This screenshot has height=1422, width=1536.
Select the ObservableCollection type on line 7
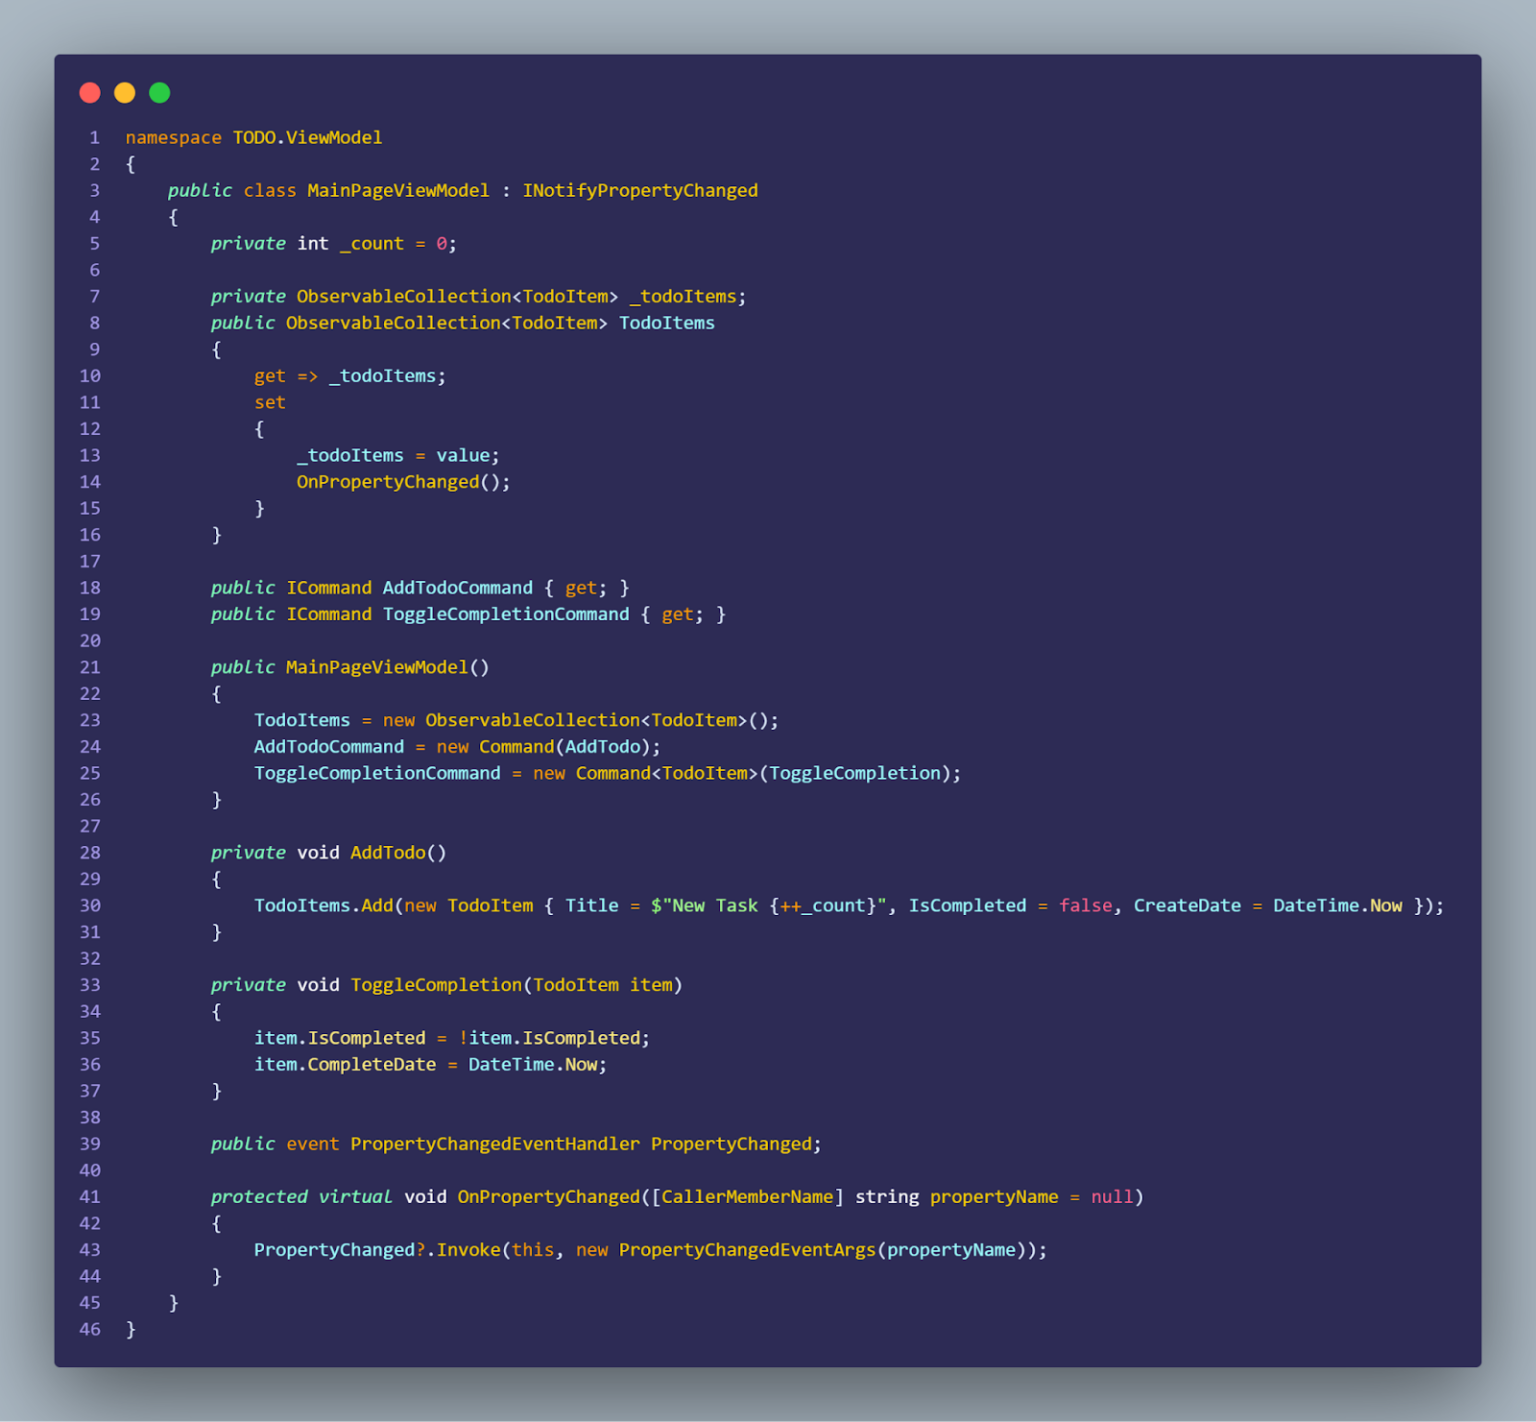tap(404, 296)
